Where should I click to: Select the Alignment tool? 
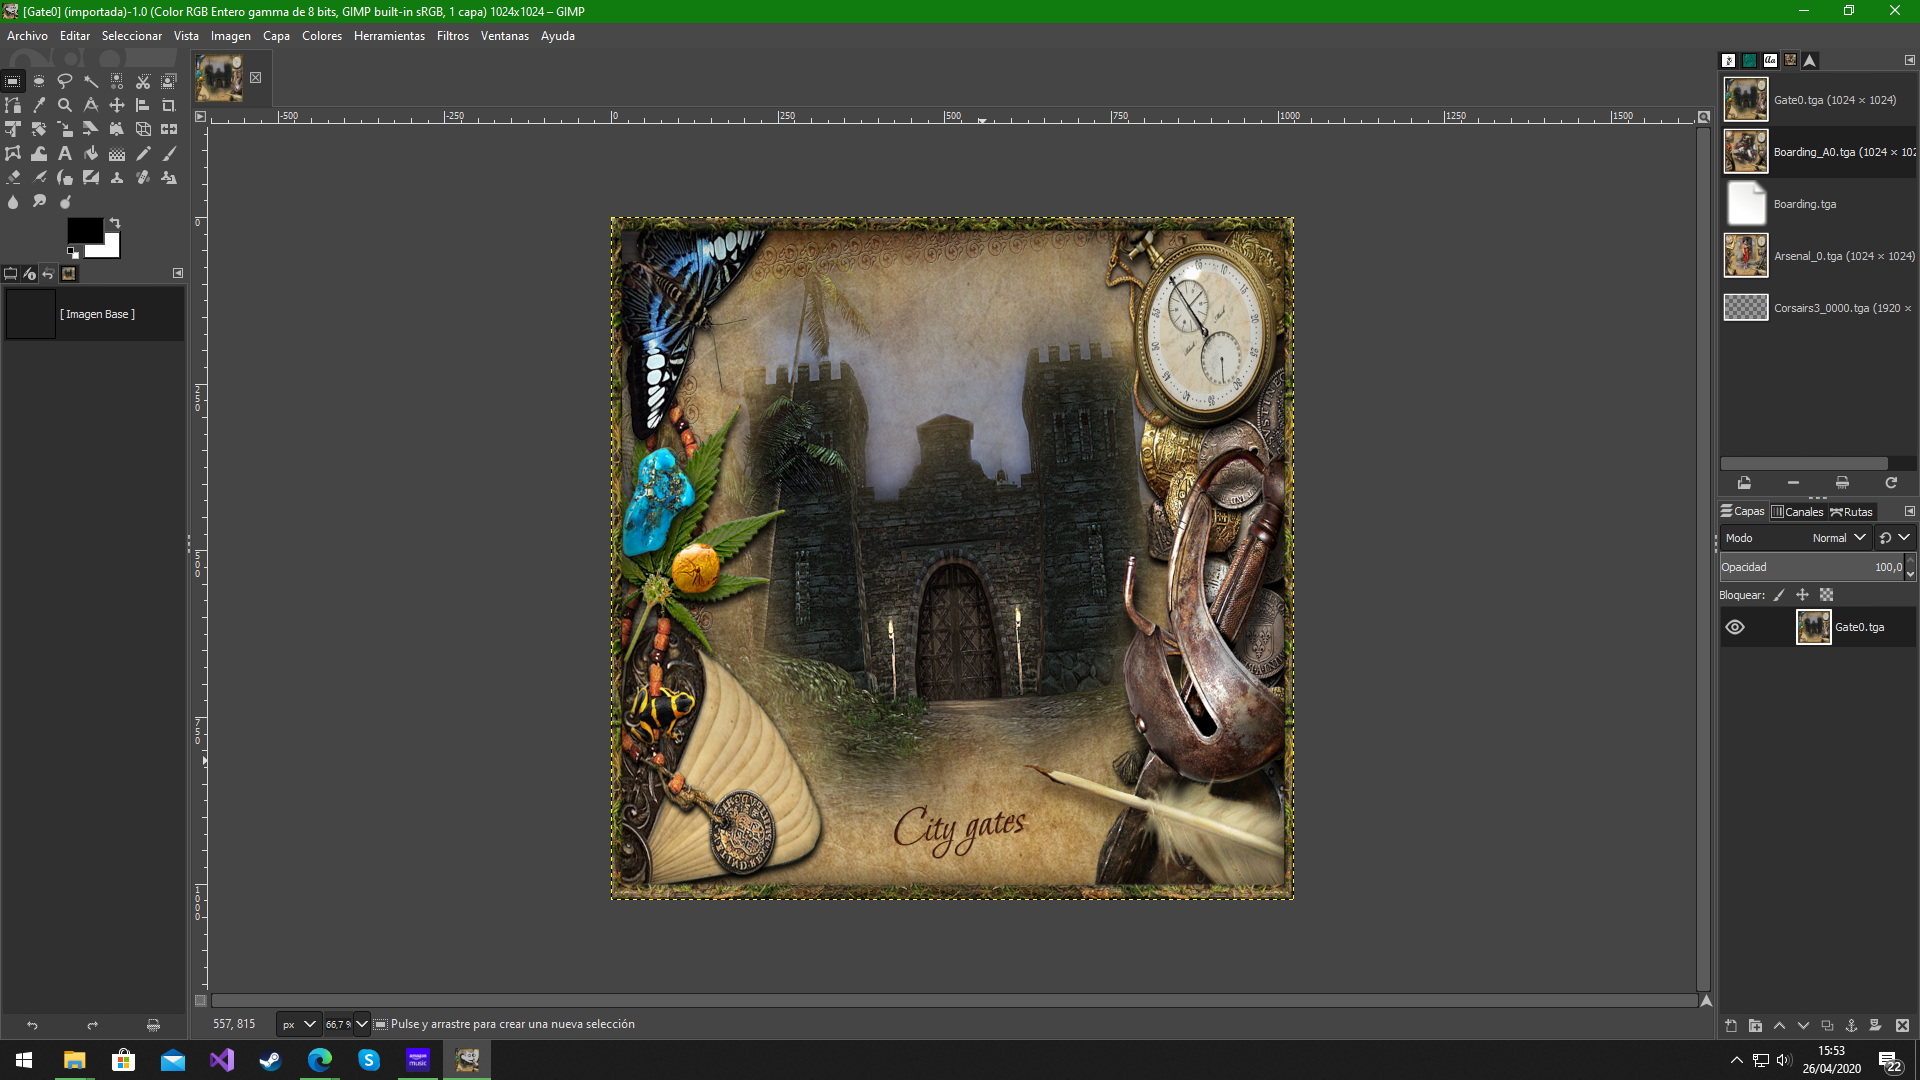coord(143,105)
